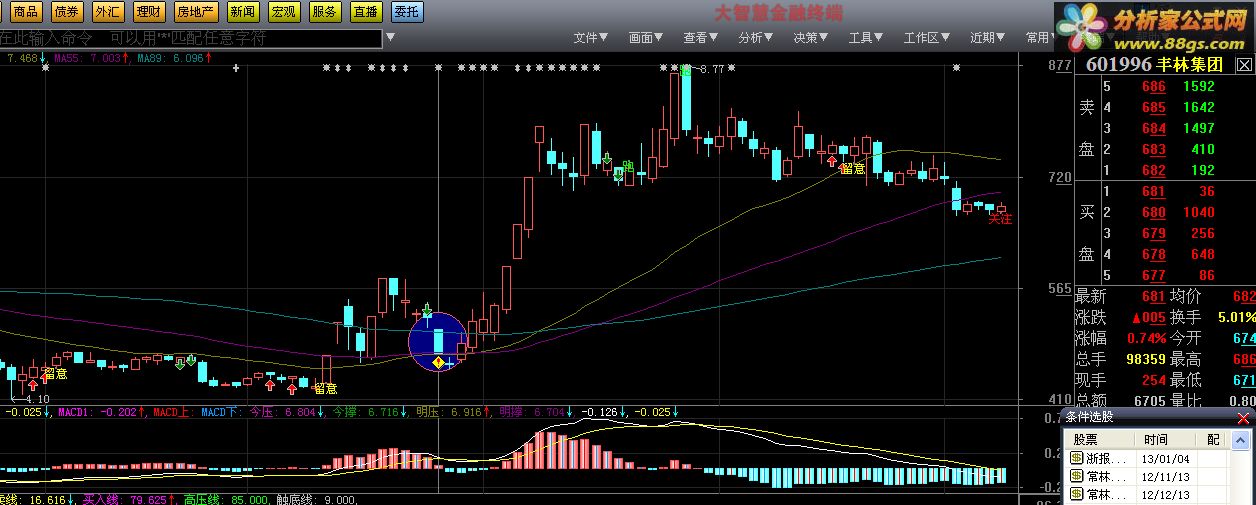Click the MACD1 indicator label
1256x505 pixels.
pyautogui.click(x=101, y=411)
